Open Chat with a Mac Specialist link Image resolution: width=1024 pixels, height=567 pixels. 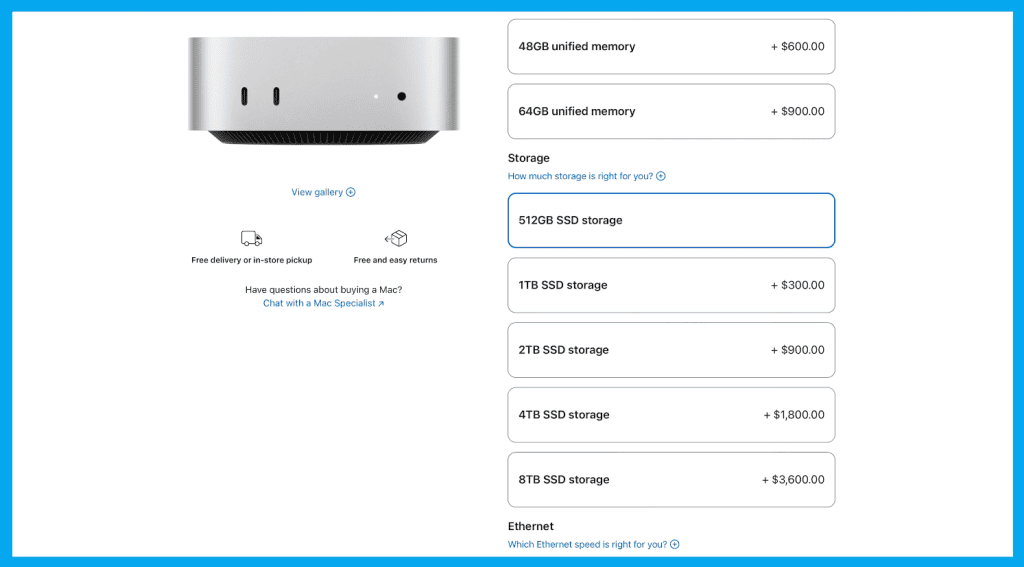tap(319, 303)
